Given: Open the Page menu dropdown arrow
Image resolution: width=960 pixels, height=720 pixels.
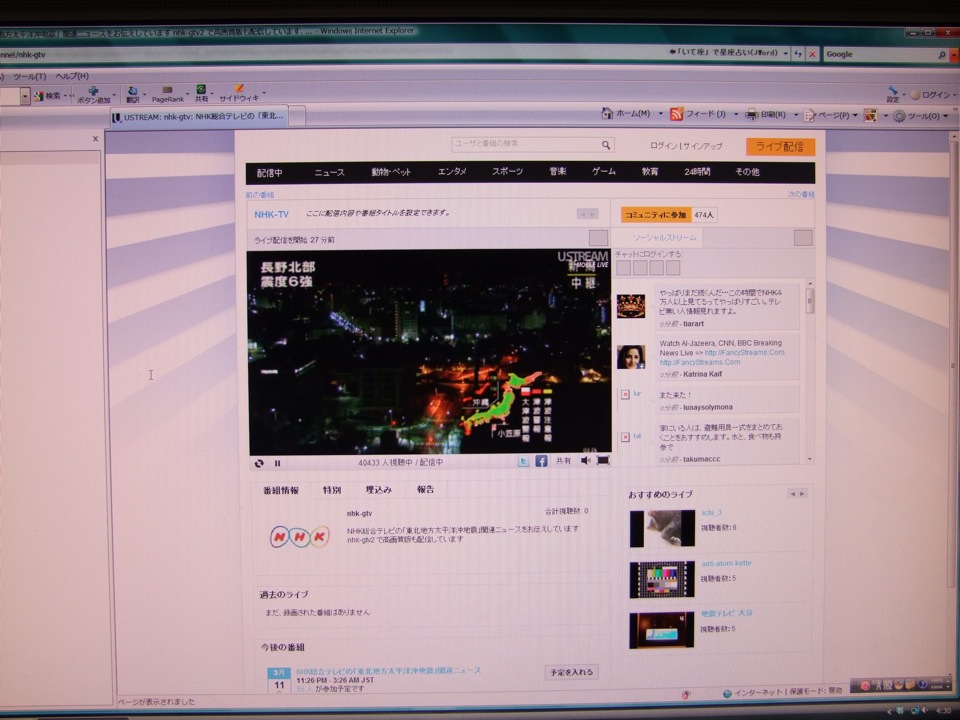Looking at the screenshot, I should (x=855, y=116).
